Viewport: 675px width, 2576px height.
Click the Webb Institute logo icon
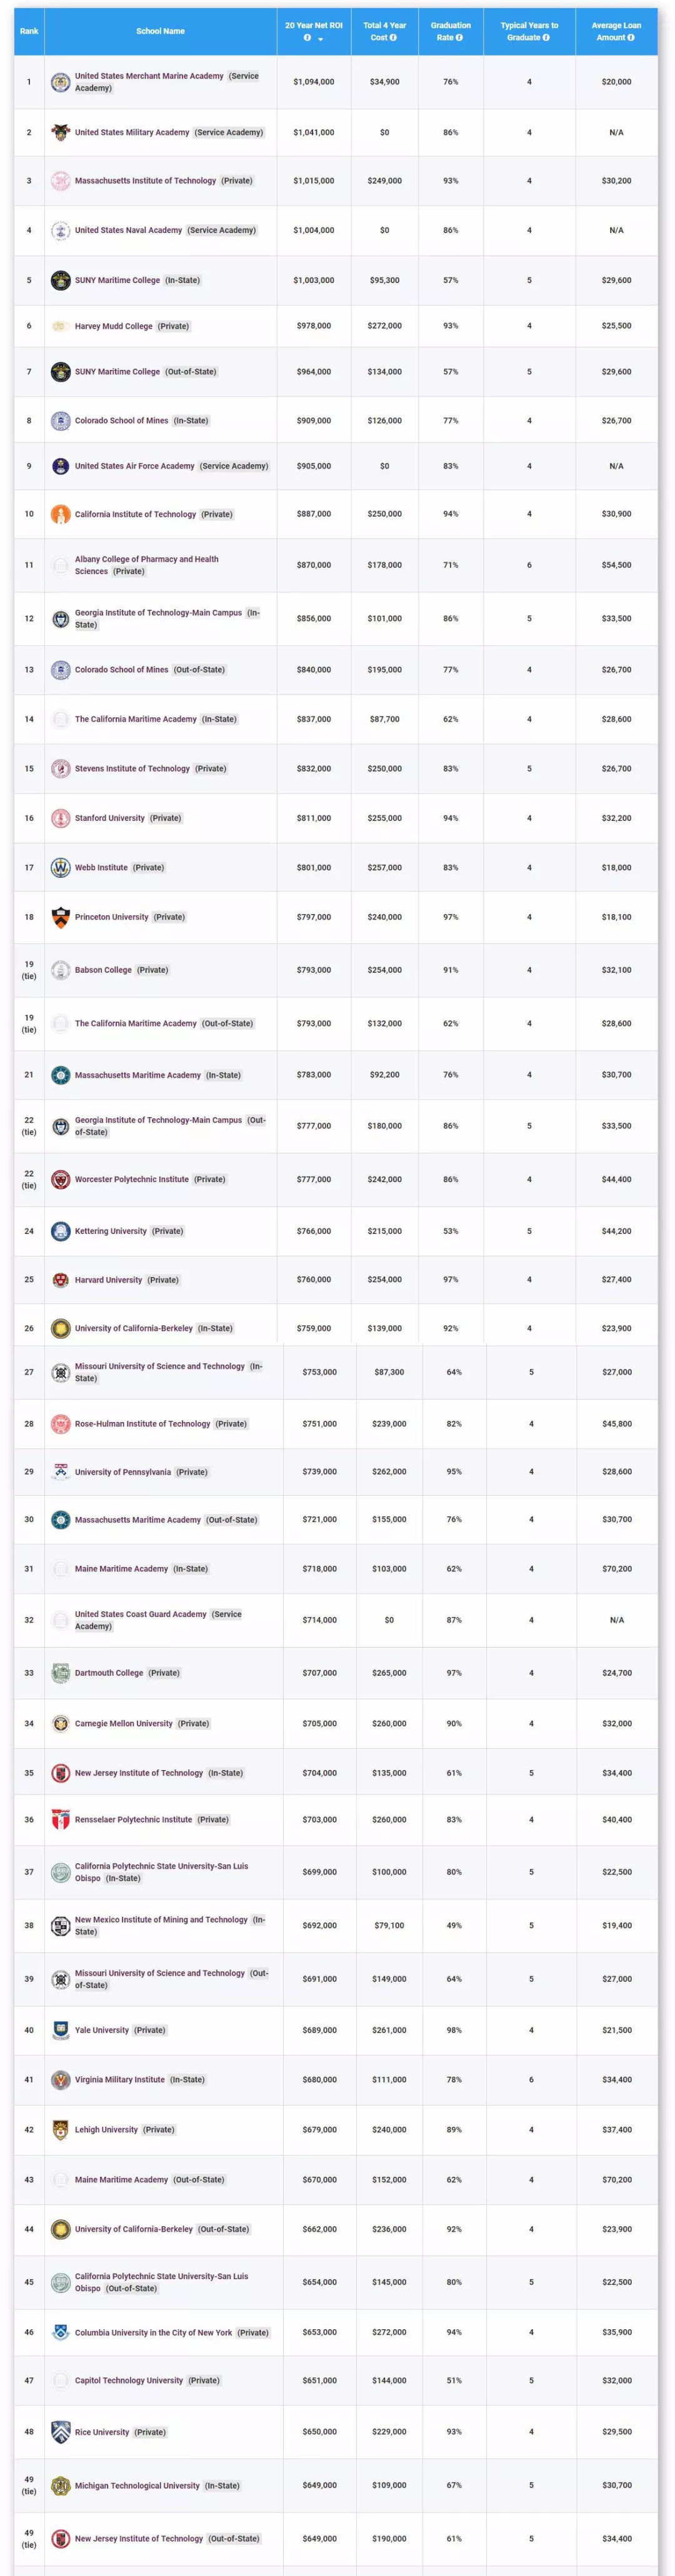[x=61, y=867]
